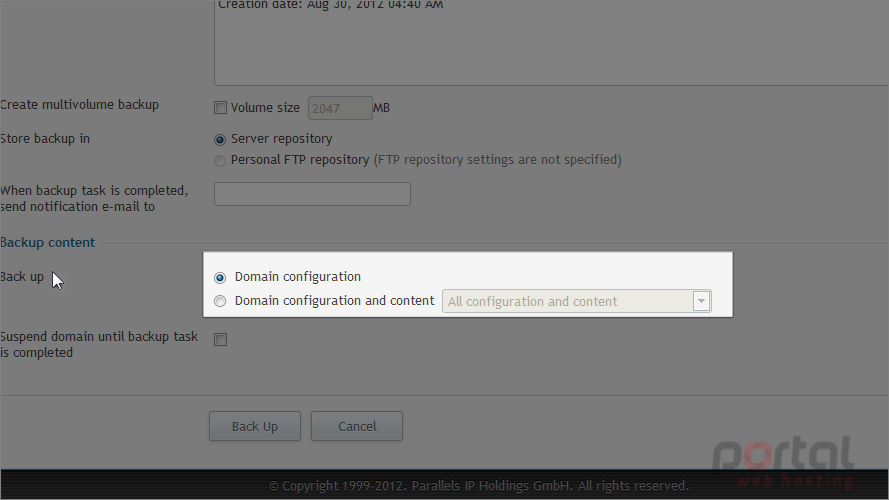This screenshot has width=889, height=500.
Task: Click the Store backup in label
Action: click(x=45, y=139)
